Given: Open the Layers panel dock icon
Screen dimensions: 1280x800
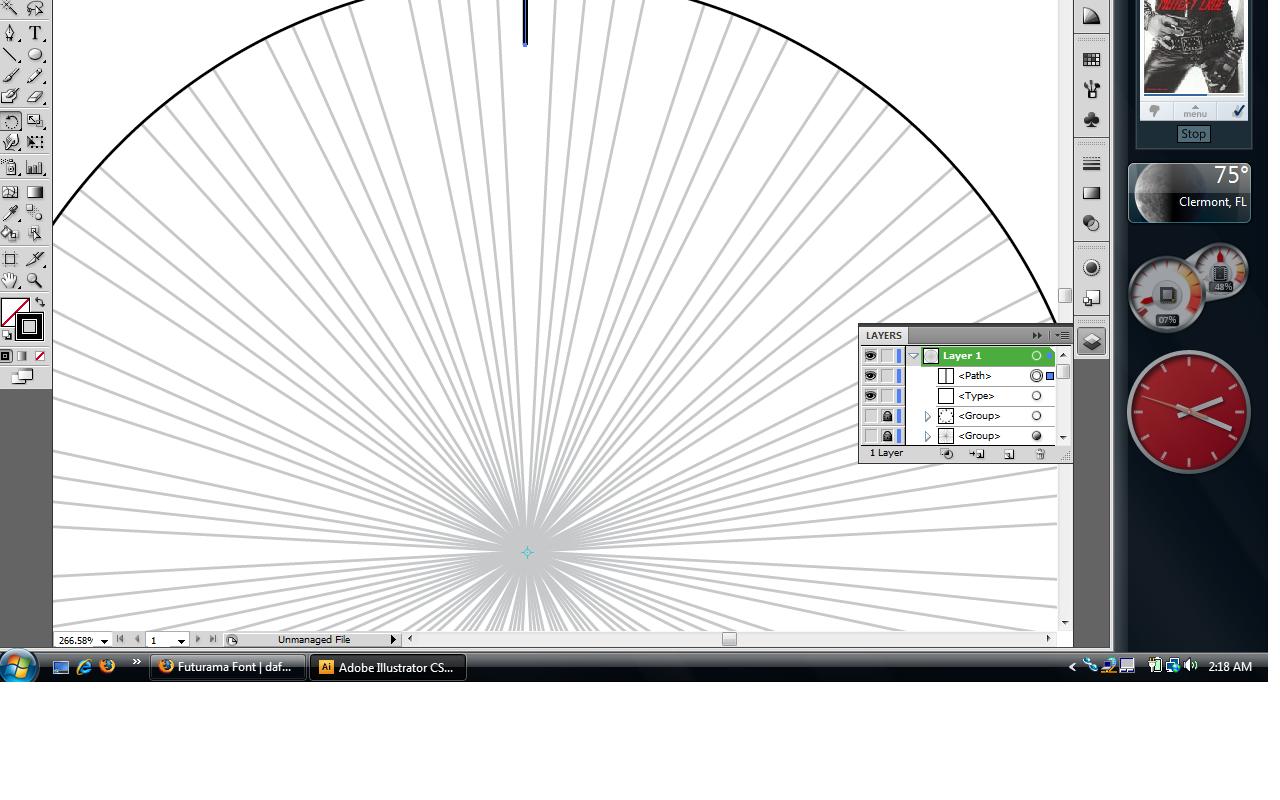Looking at the screenshot, I should click(x=1091, y=341).
